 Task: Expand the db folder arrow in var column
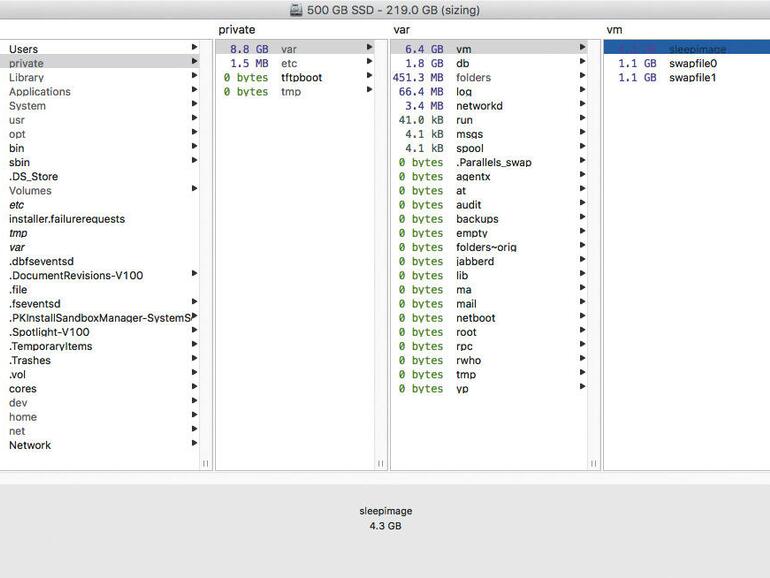tap(582, 61)
